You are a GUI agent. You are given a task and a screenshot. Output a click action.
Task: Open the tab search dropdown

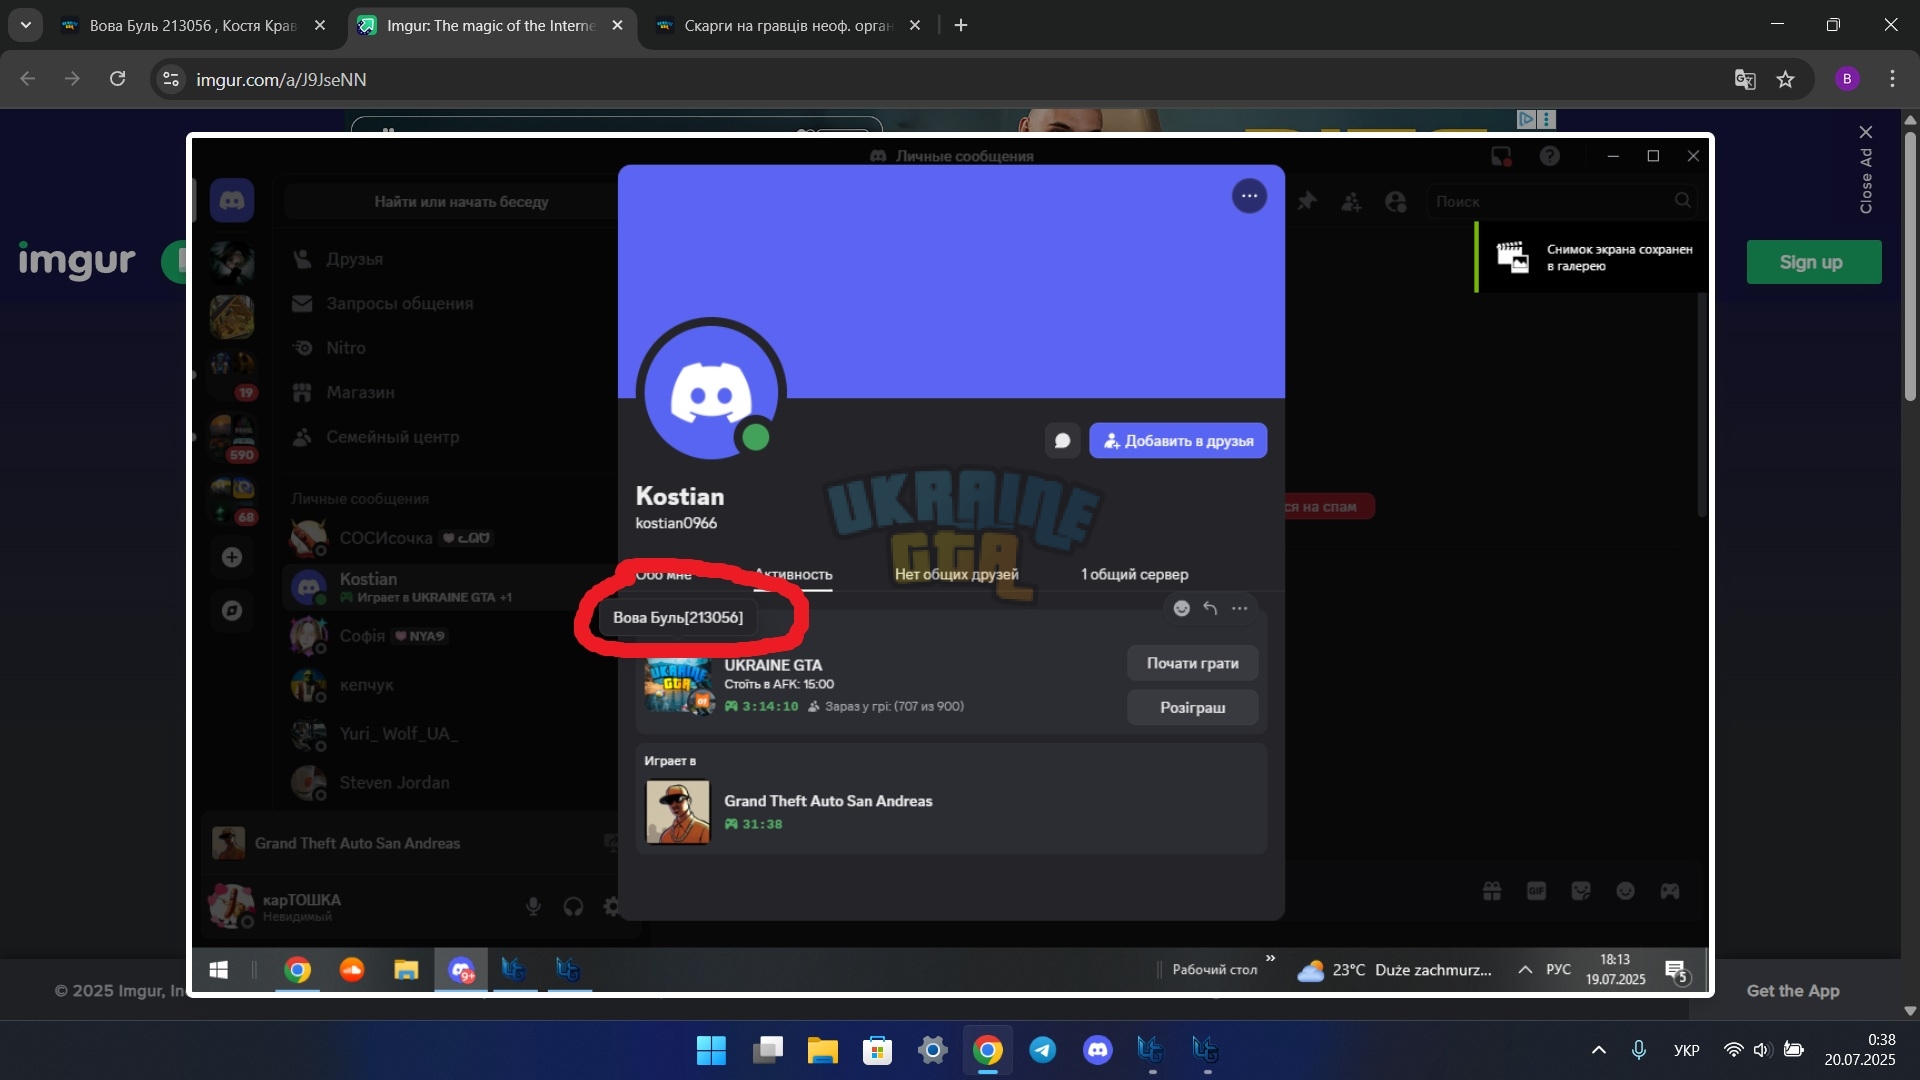pos(25,25)
